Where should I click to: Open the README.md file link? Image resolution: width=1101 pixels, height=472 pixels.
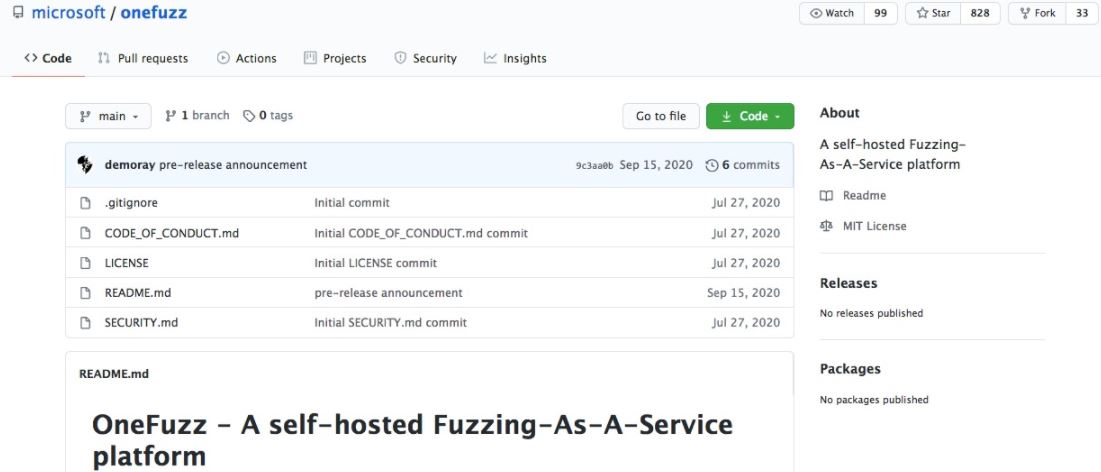[138, 293]
